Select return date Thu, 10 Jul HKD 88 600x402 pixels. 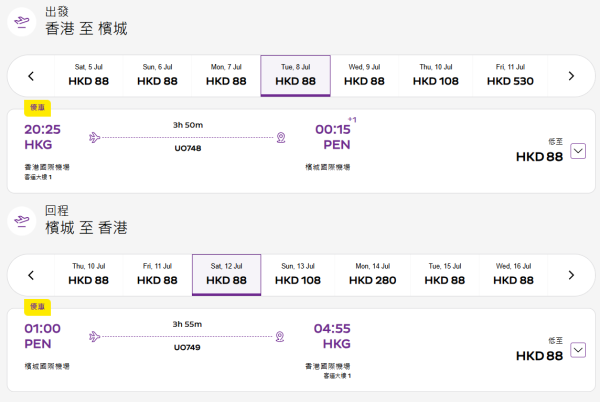(x=88, y=275)
